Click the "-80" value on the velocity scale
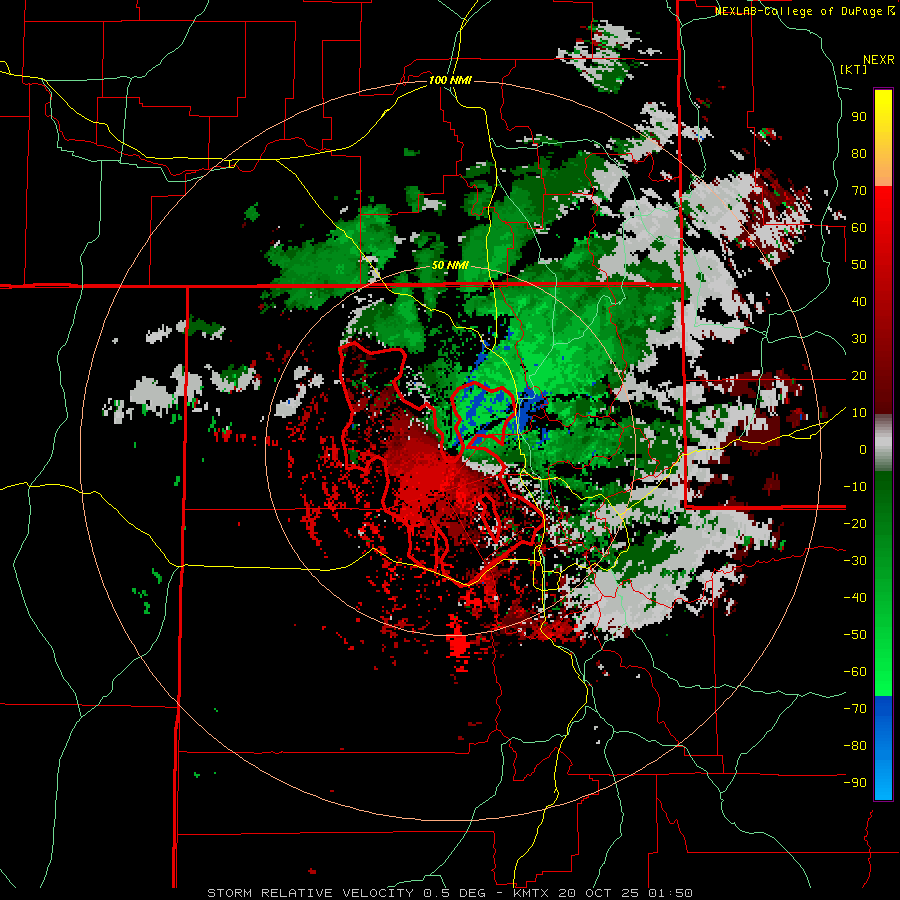900x900 pixels. [856, 746]
